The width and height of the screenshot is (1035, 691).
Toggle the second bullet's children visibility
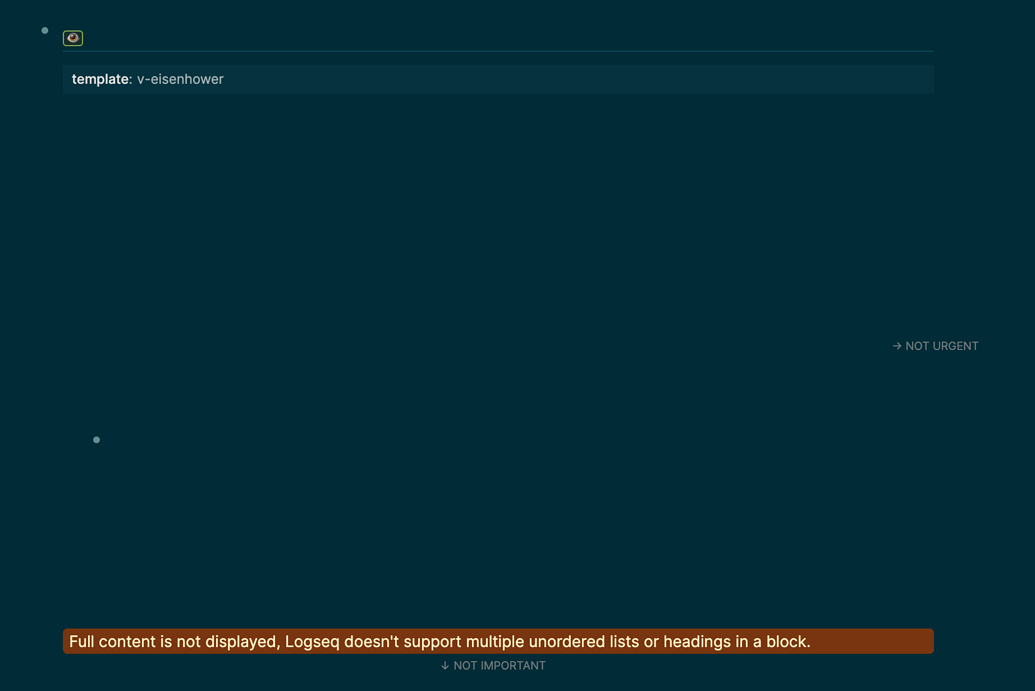(x=96, y=439)
